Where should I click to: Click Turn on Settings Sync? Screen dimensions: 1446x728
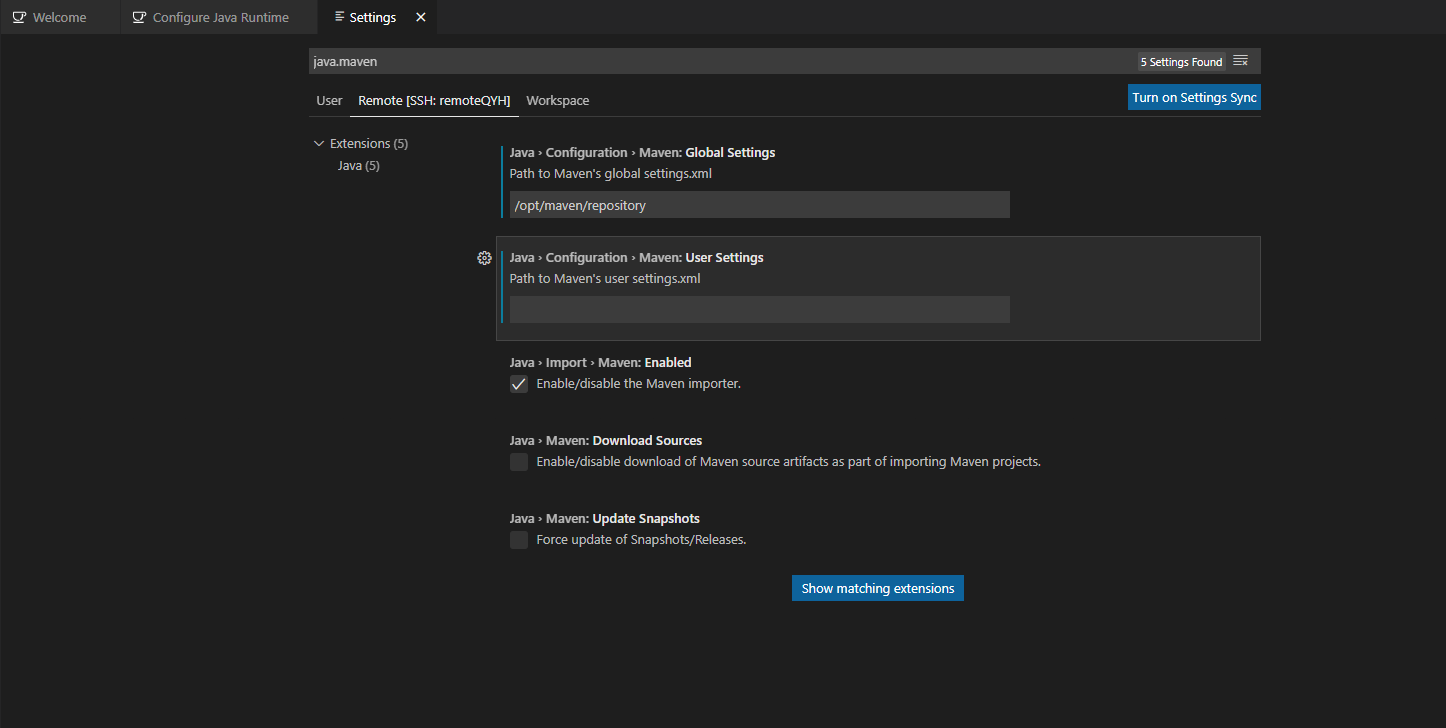coord(1193,96)
